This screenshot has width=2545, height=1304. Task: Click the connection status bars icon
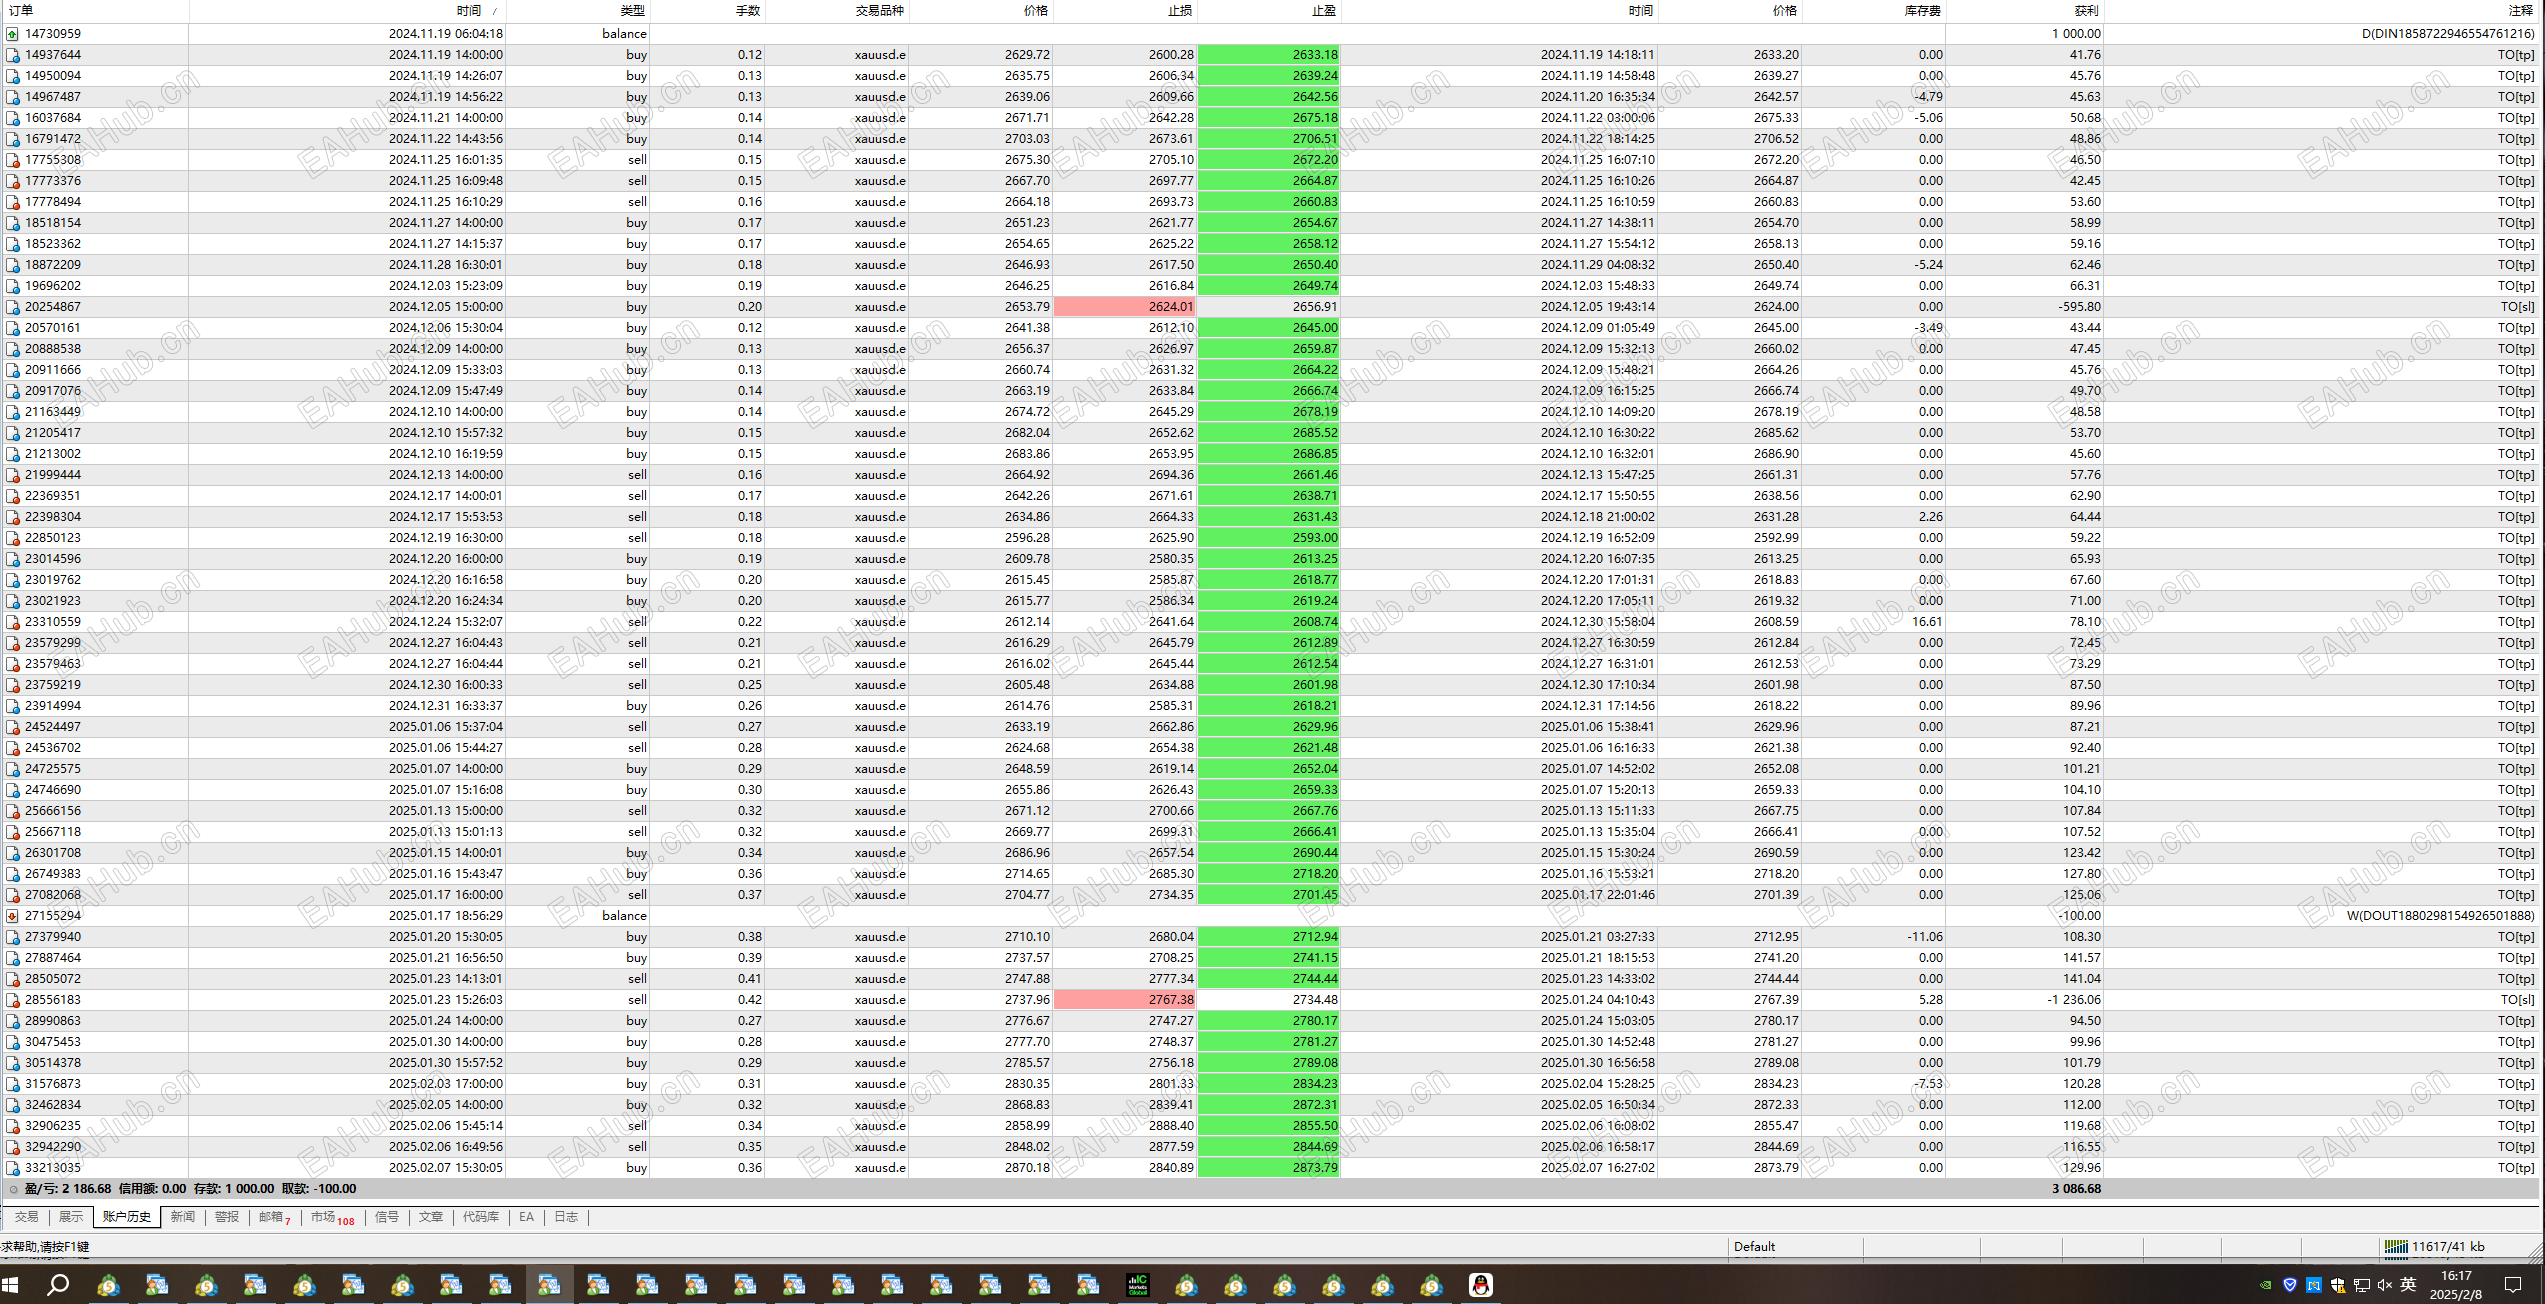tap(2395, 1246)
